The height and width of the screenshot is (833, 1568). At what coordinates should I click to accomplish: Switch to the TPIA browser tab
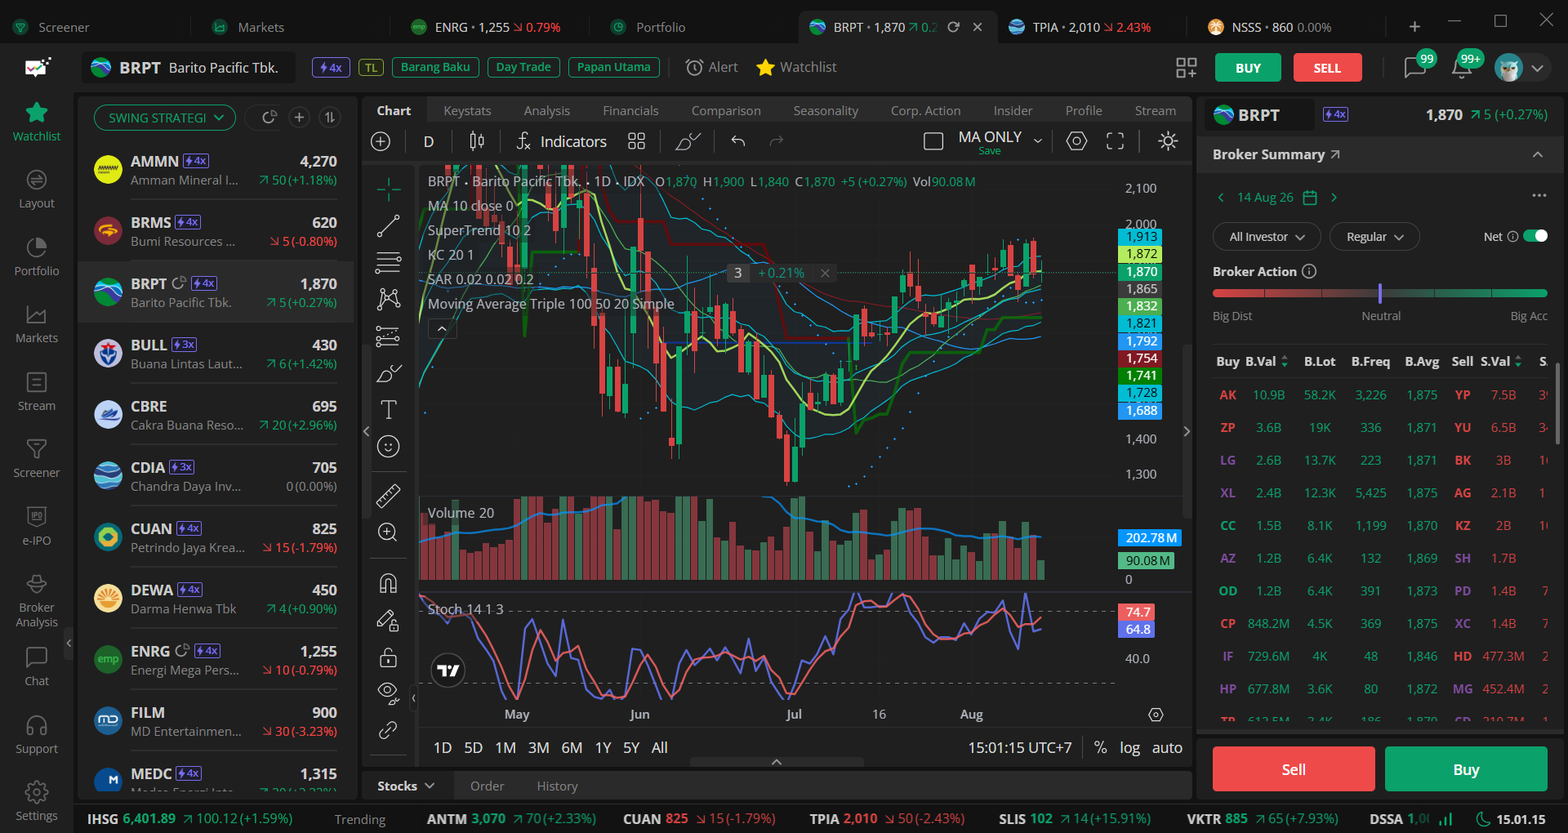coord(1091,27)
